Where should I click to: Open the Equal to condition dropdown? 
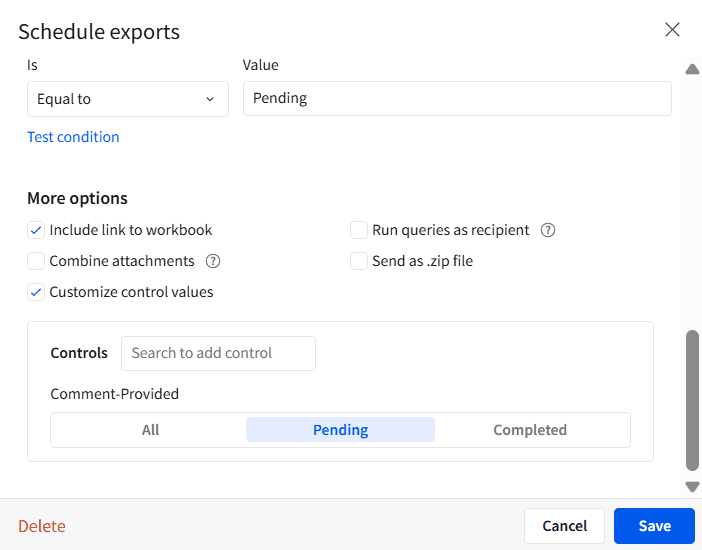(127, 99)
